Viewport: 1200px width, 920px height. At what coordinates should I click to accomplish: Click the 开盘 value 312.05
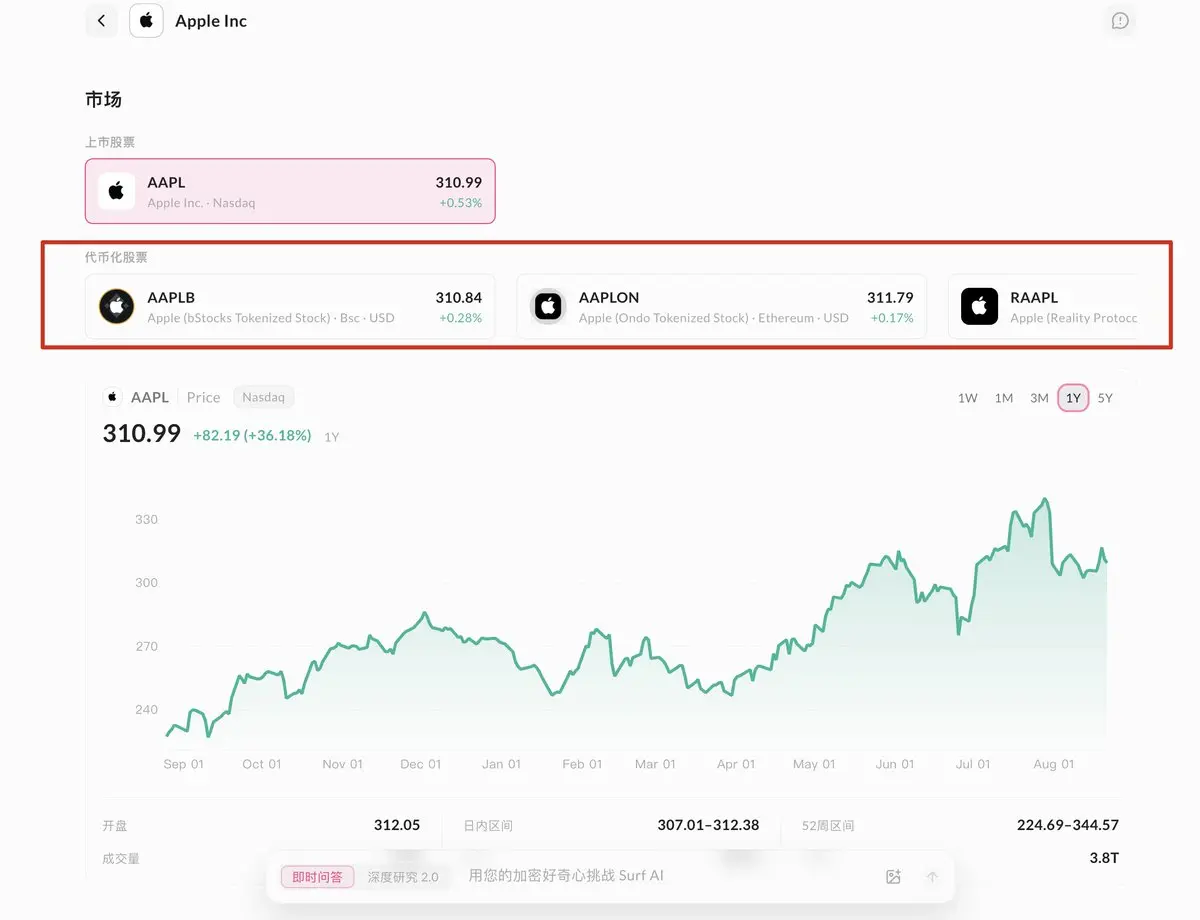tap(397, 825)
